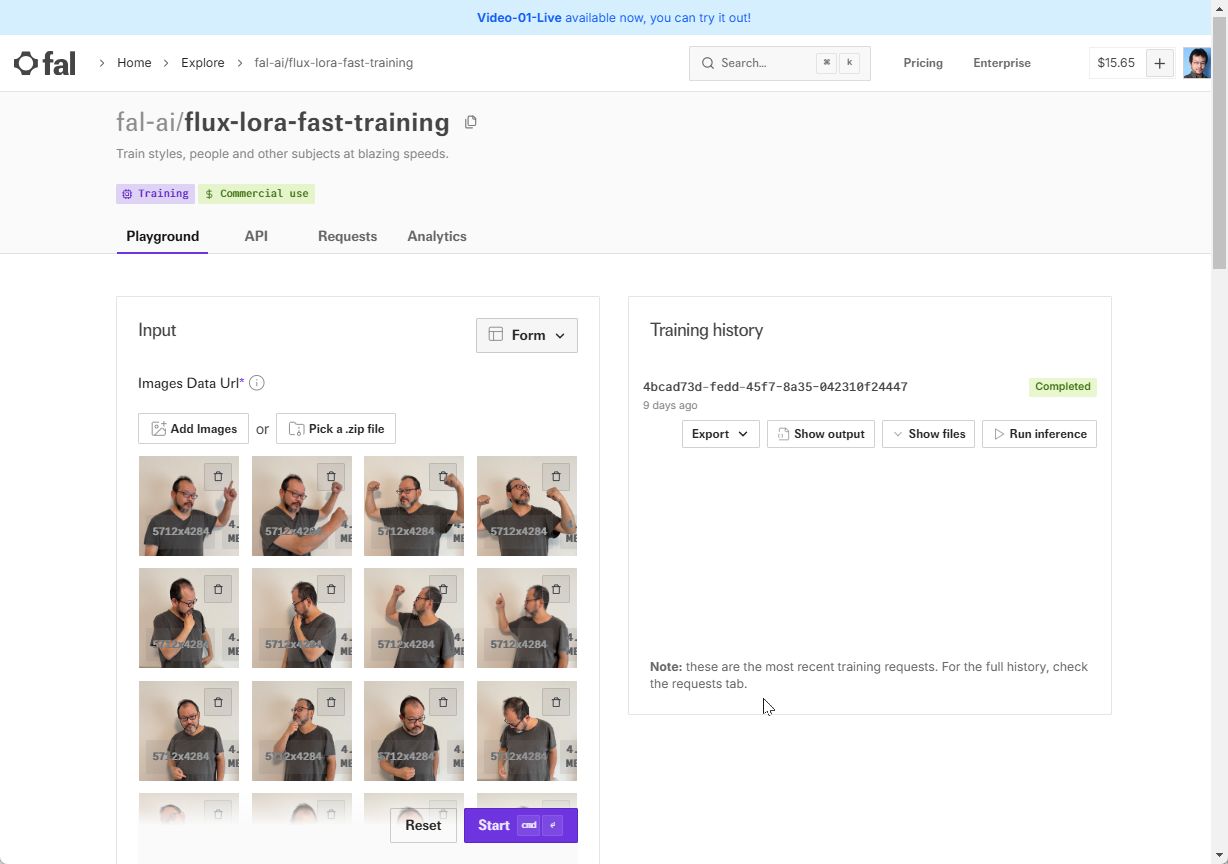Switch to the API tab
This screenshot has width=1228, height=864.
[x=256, y=236]
